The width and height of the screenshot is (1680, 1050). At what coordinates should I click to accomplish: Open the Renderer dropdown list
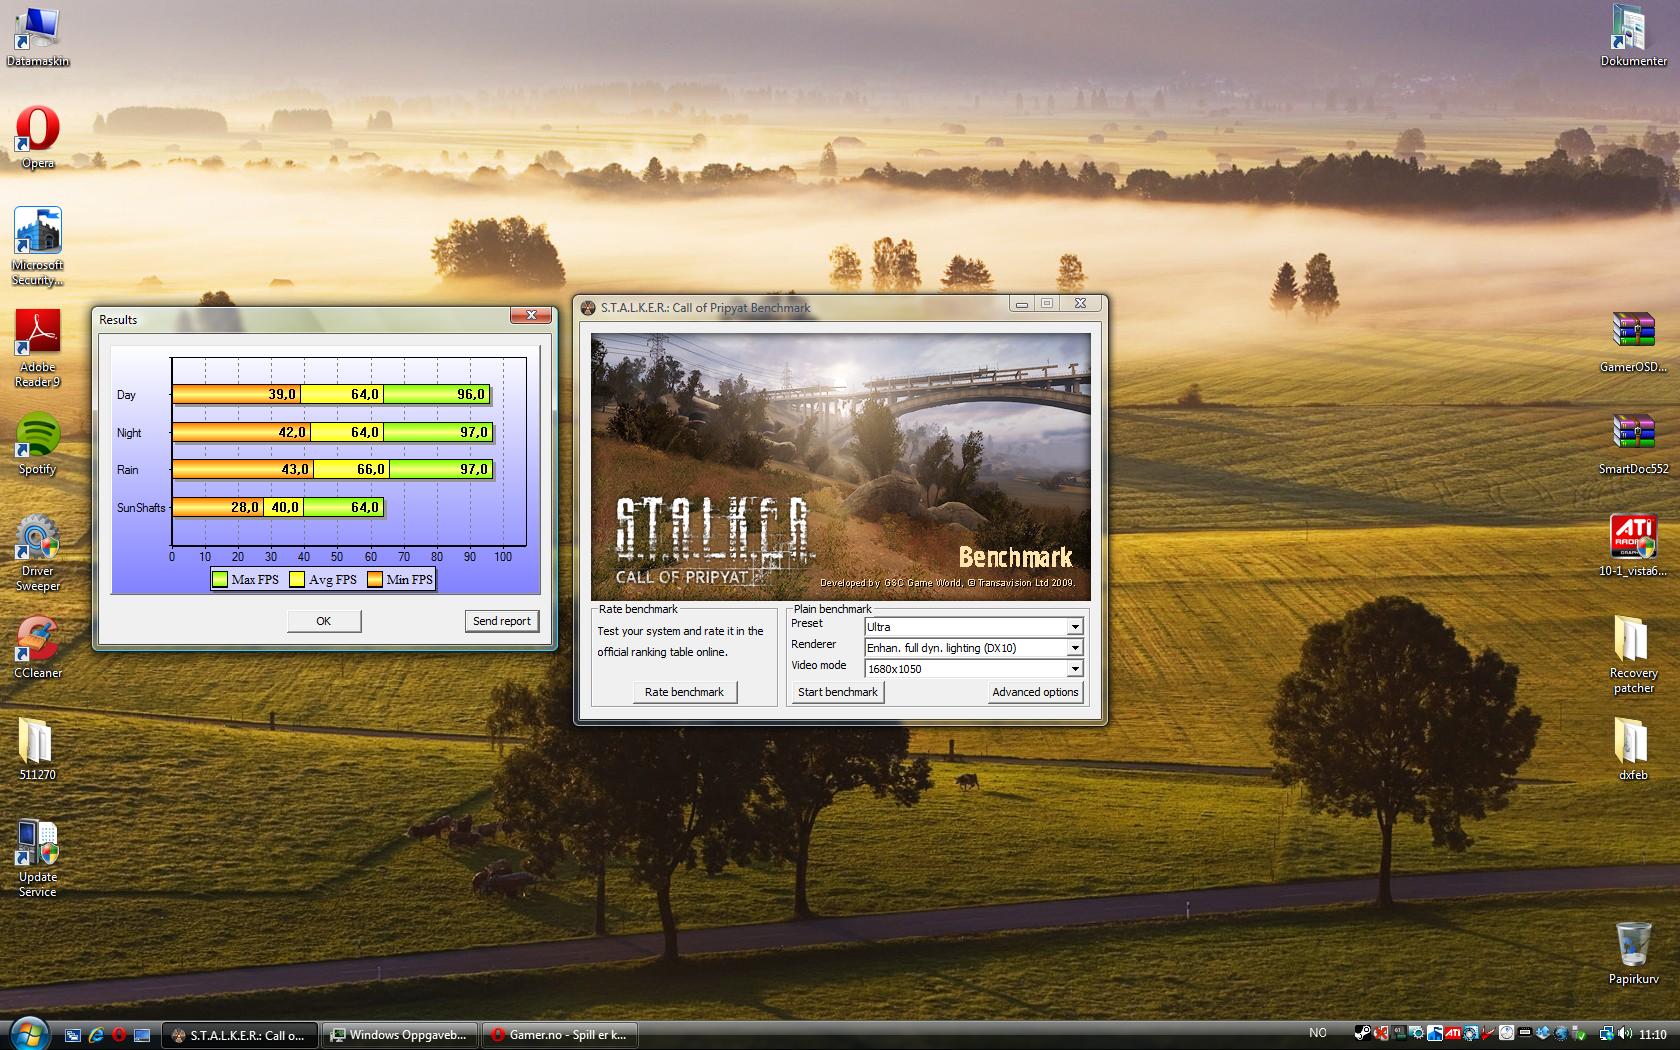pyautogui.click(x=973, y=647)
